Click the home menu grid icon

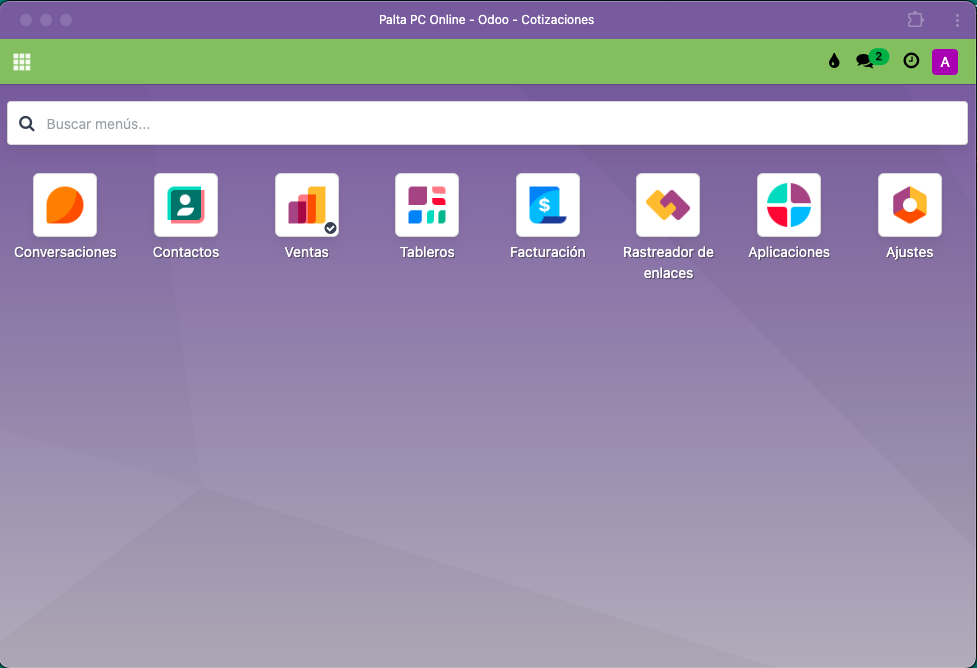click(x=22, y=62)
